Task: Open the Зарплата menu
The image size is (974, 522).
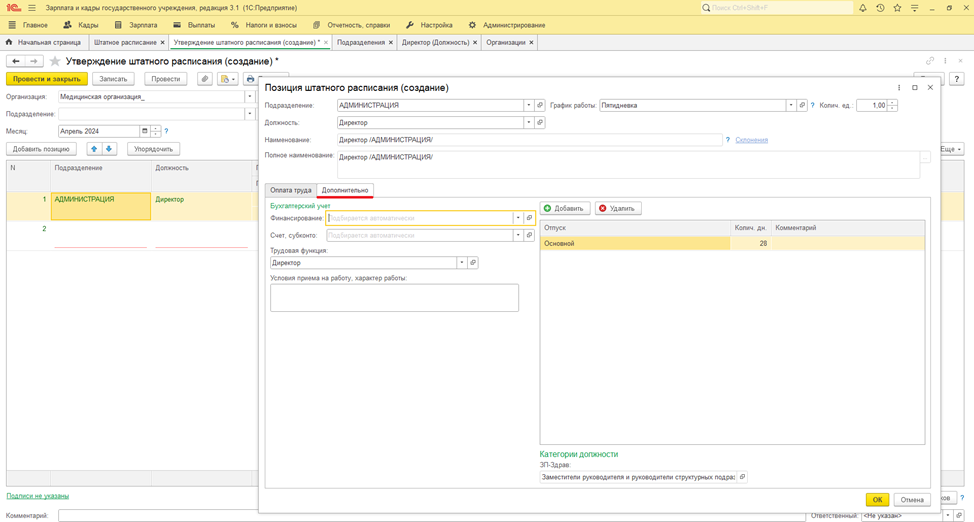Action: click(x=136, y=25)
